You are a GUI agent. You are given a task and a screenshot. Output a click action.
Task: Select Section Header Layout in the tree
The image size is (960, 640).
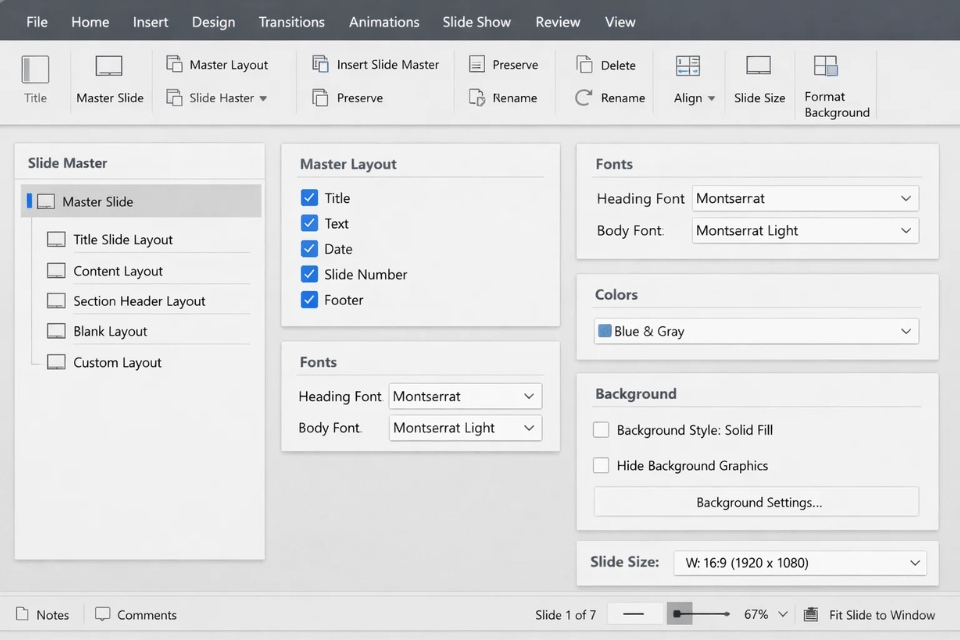[x=138, y=301]
